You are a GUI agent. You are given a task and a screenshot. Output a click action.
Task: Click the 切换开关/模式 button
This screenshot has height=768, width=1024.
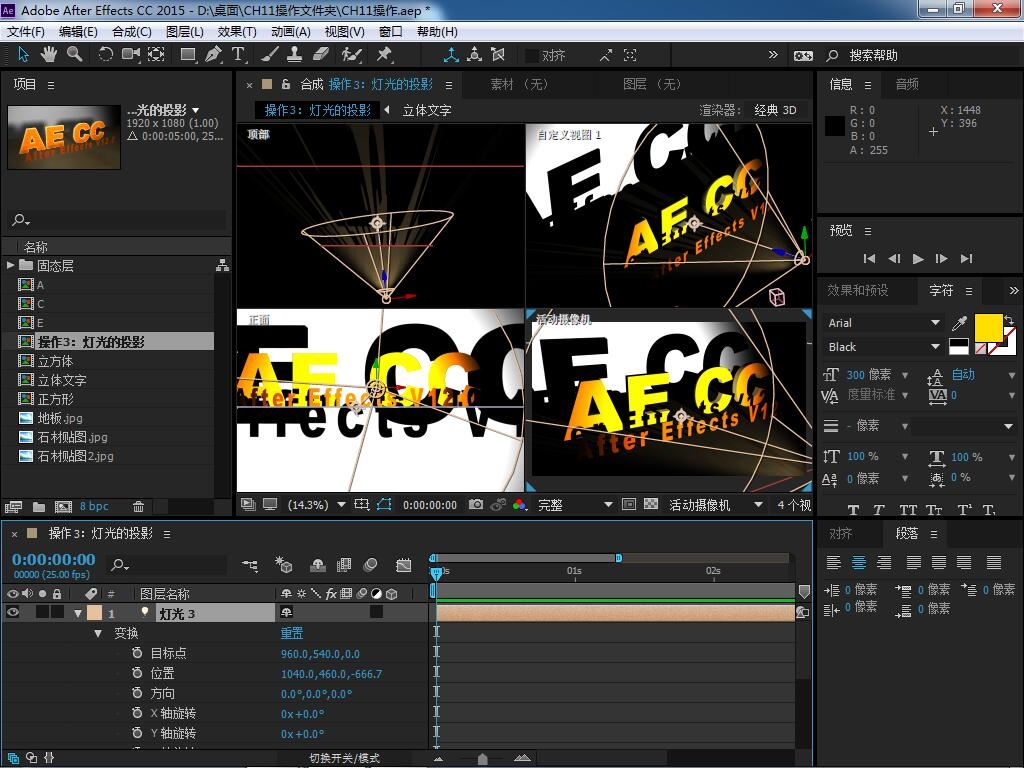[344, 758]
